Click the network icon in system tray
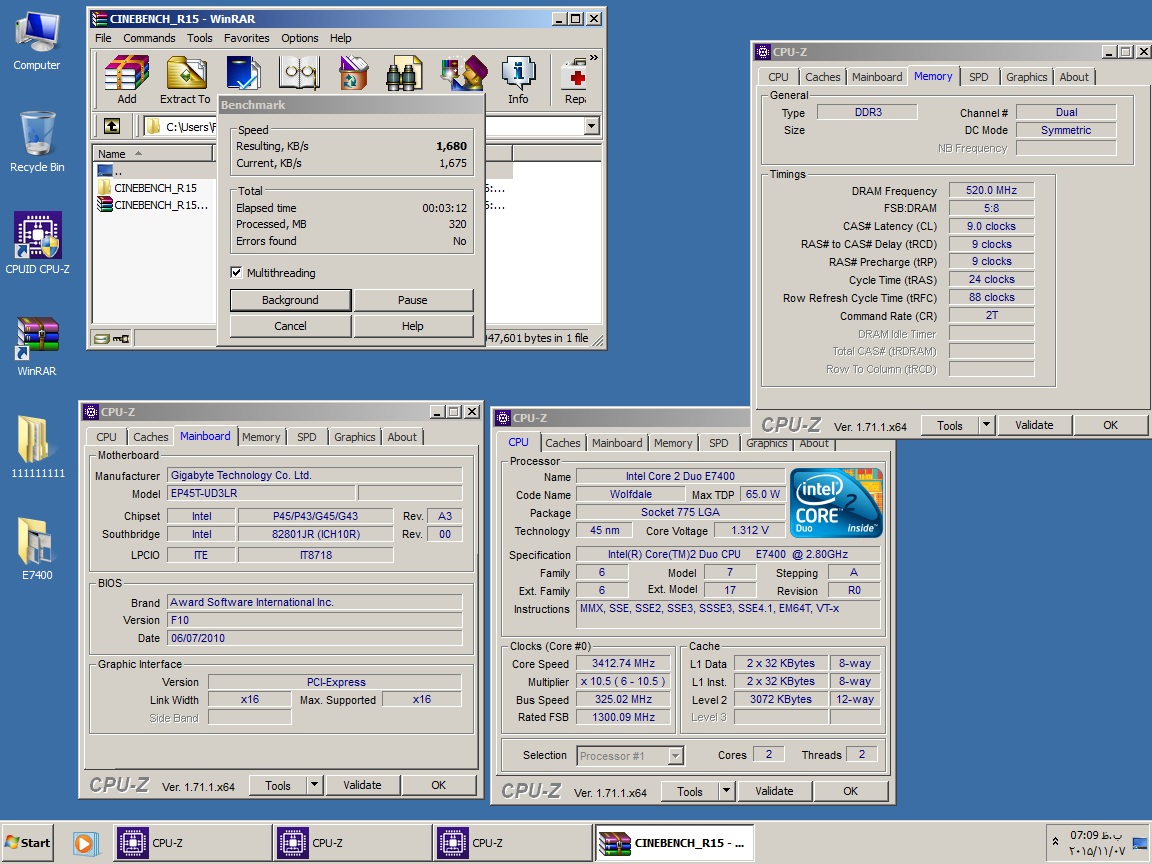1152x864 pixels. pos(1140,843)
